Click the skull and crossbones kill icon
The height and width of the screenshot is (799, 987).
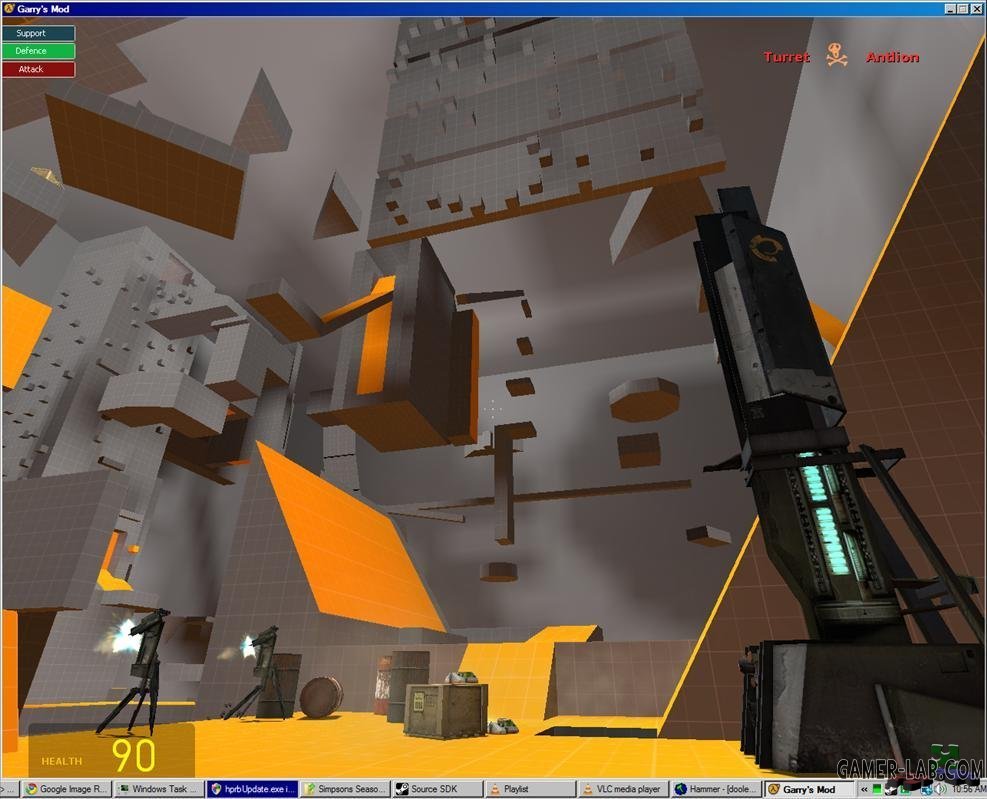coord(837,55)
